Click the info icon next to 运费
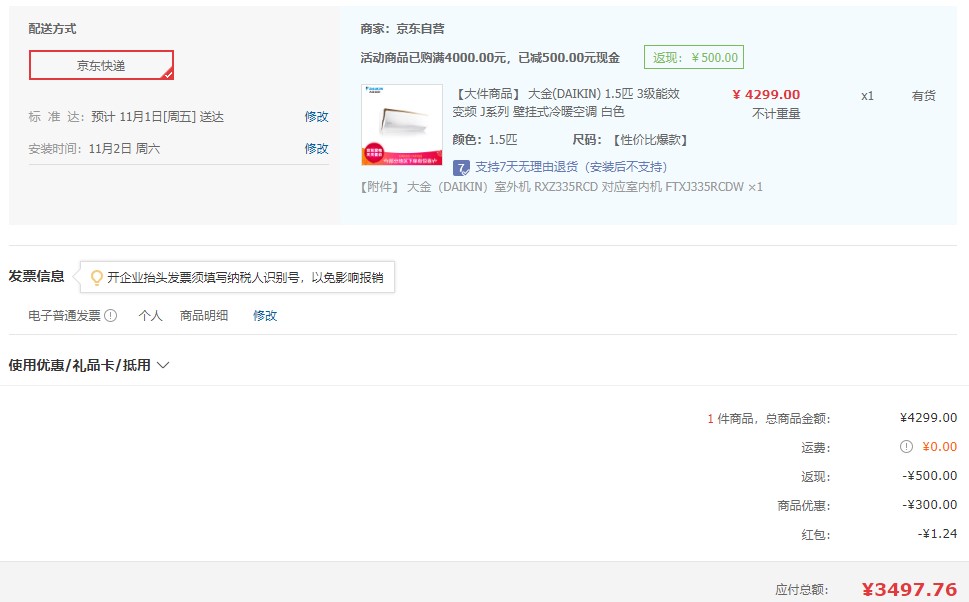This screenshot has width=969, height=602. click(906, 446)
